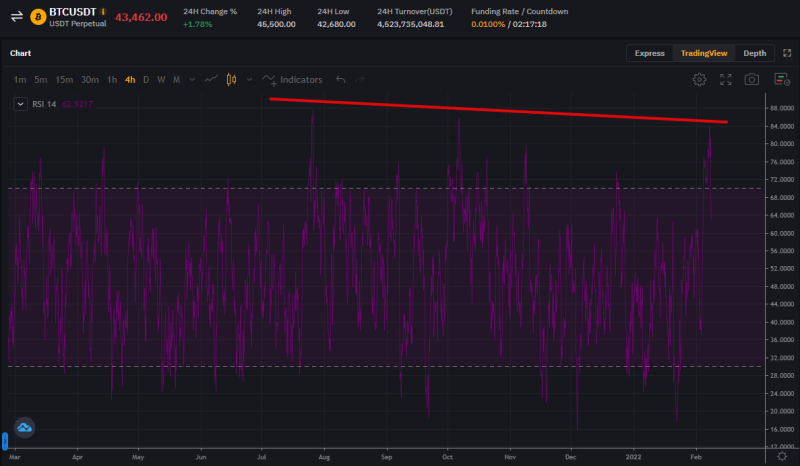Open order panel display settings icon

point(782,79)
